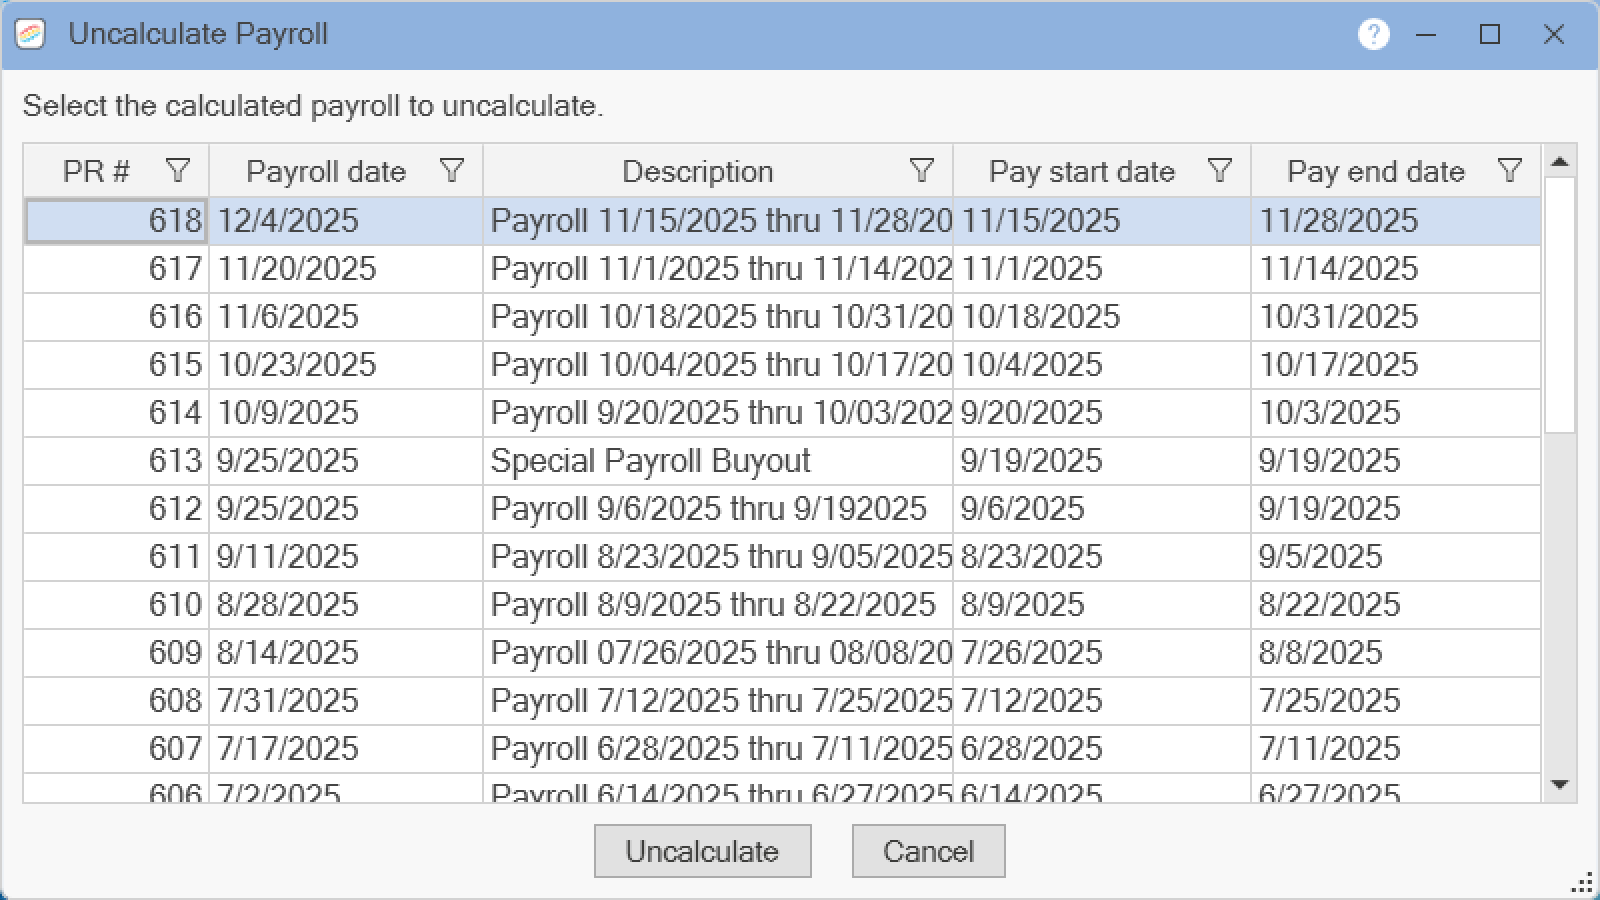Maximize the Uncalculate Payroll window

coord(1489,35)
